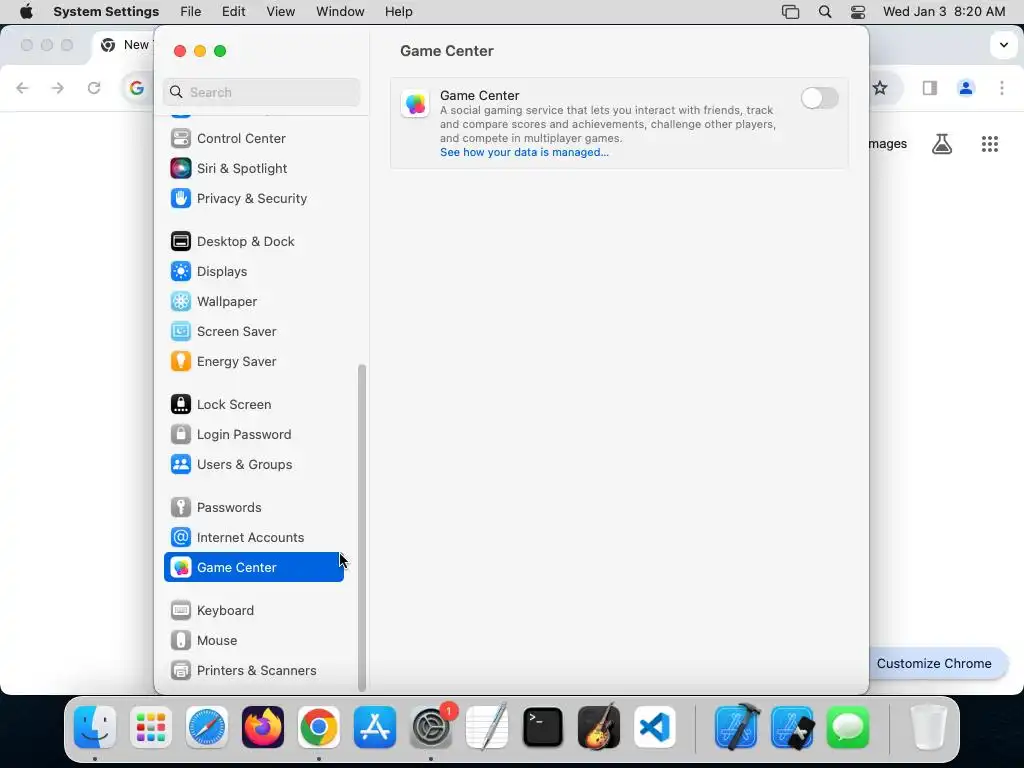The height and width of the screenshot is (768, 1024).
Task: Open the Help menu
Action: [x=398, y=12]
